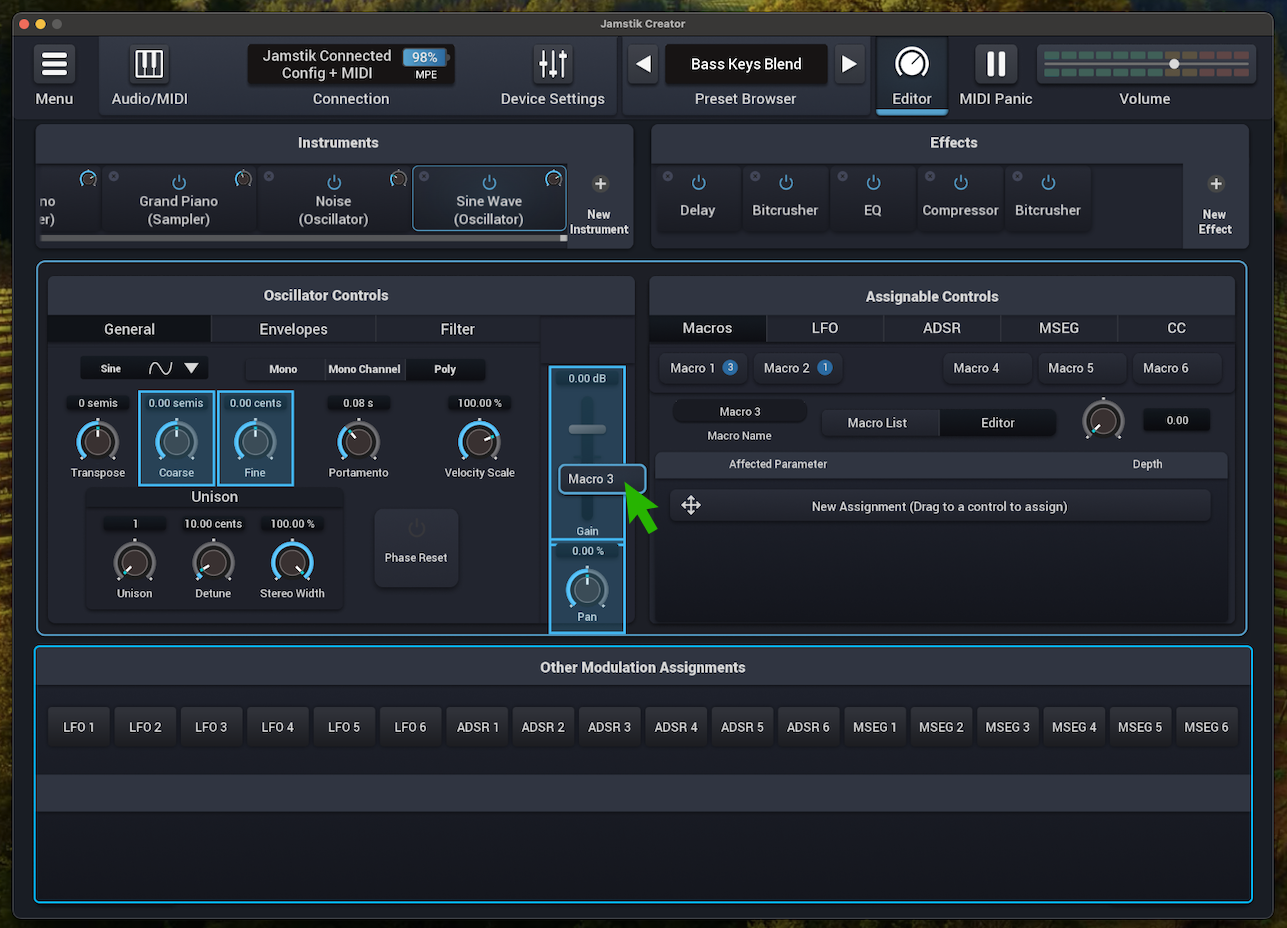Viewport: 1287px width, 928px height.
Task: Click the Phase Reset button
Action: click(416, 548)
